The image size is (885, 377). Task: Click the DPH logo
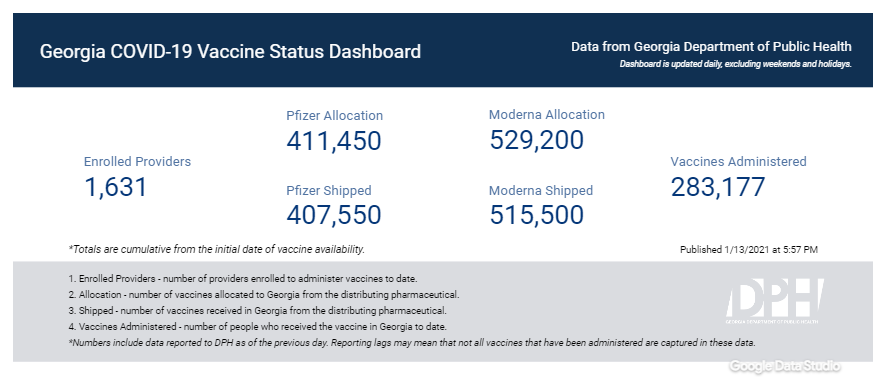pyautogui.click(x=775, y=303)
